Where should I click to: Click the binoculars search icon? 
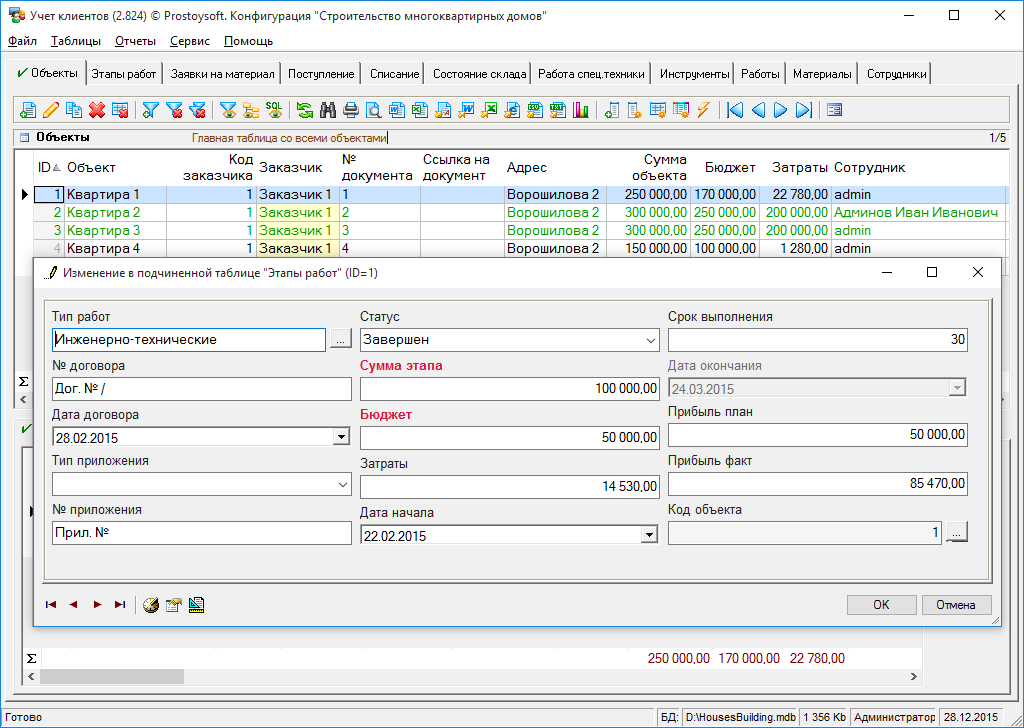[x=327, y=110]
